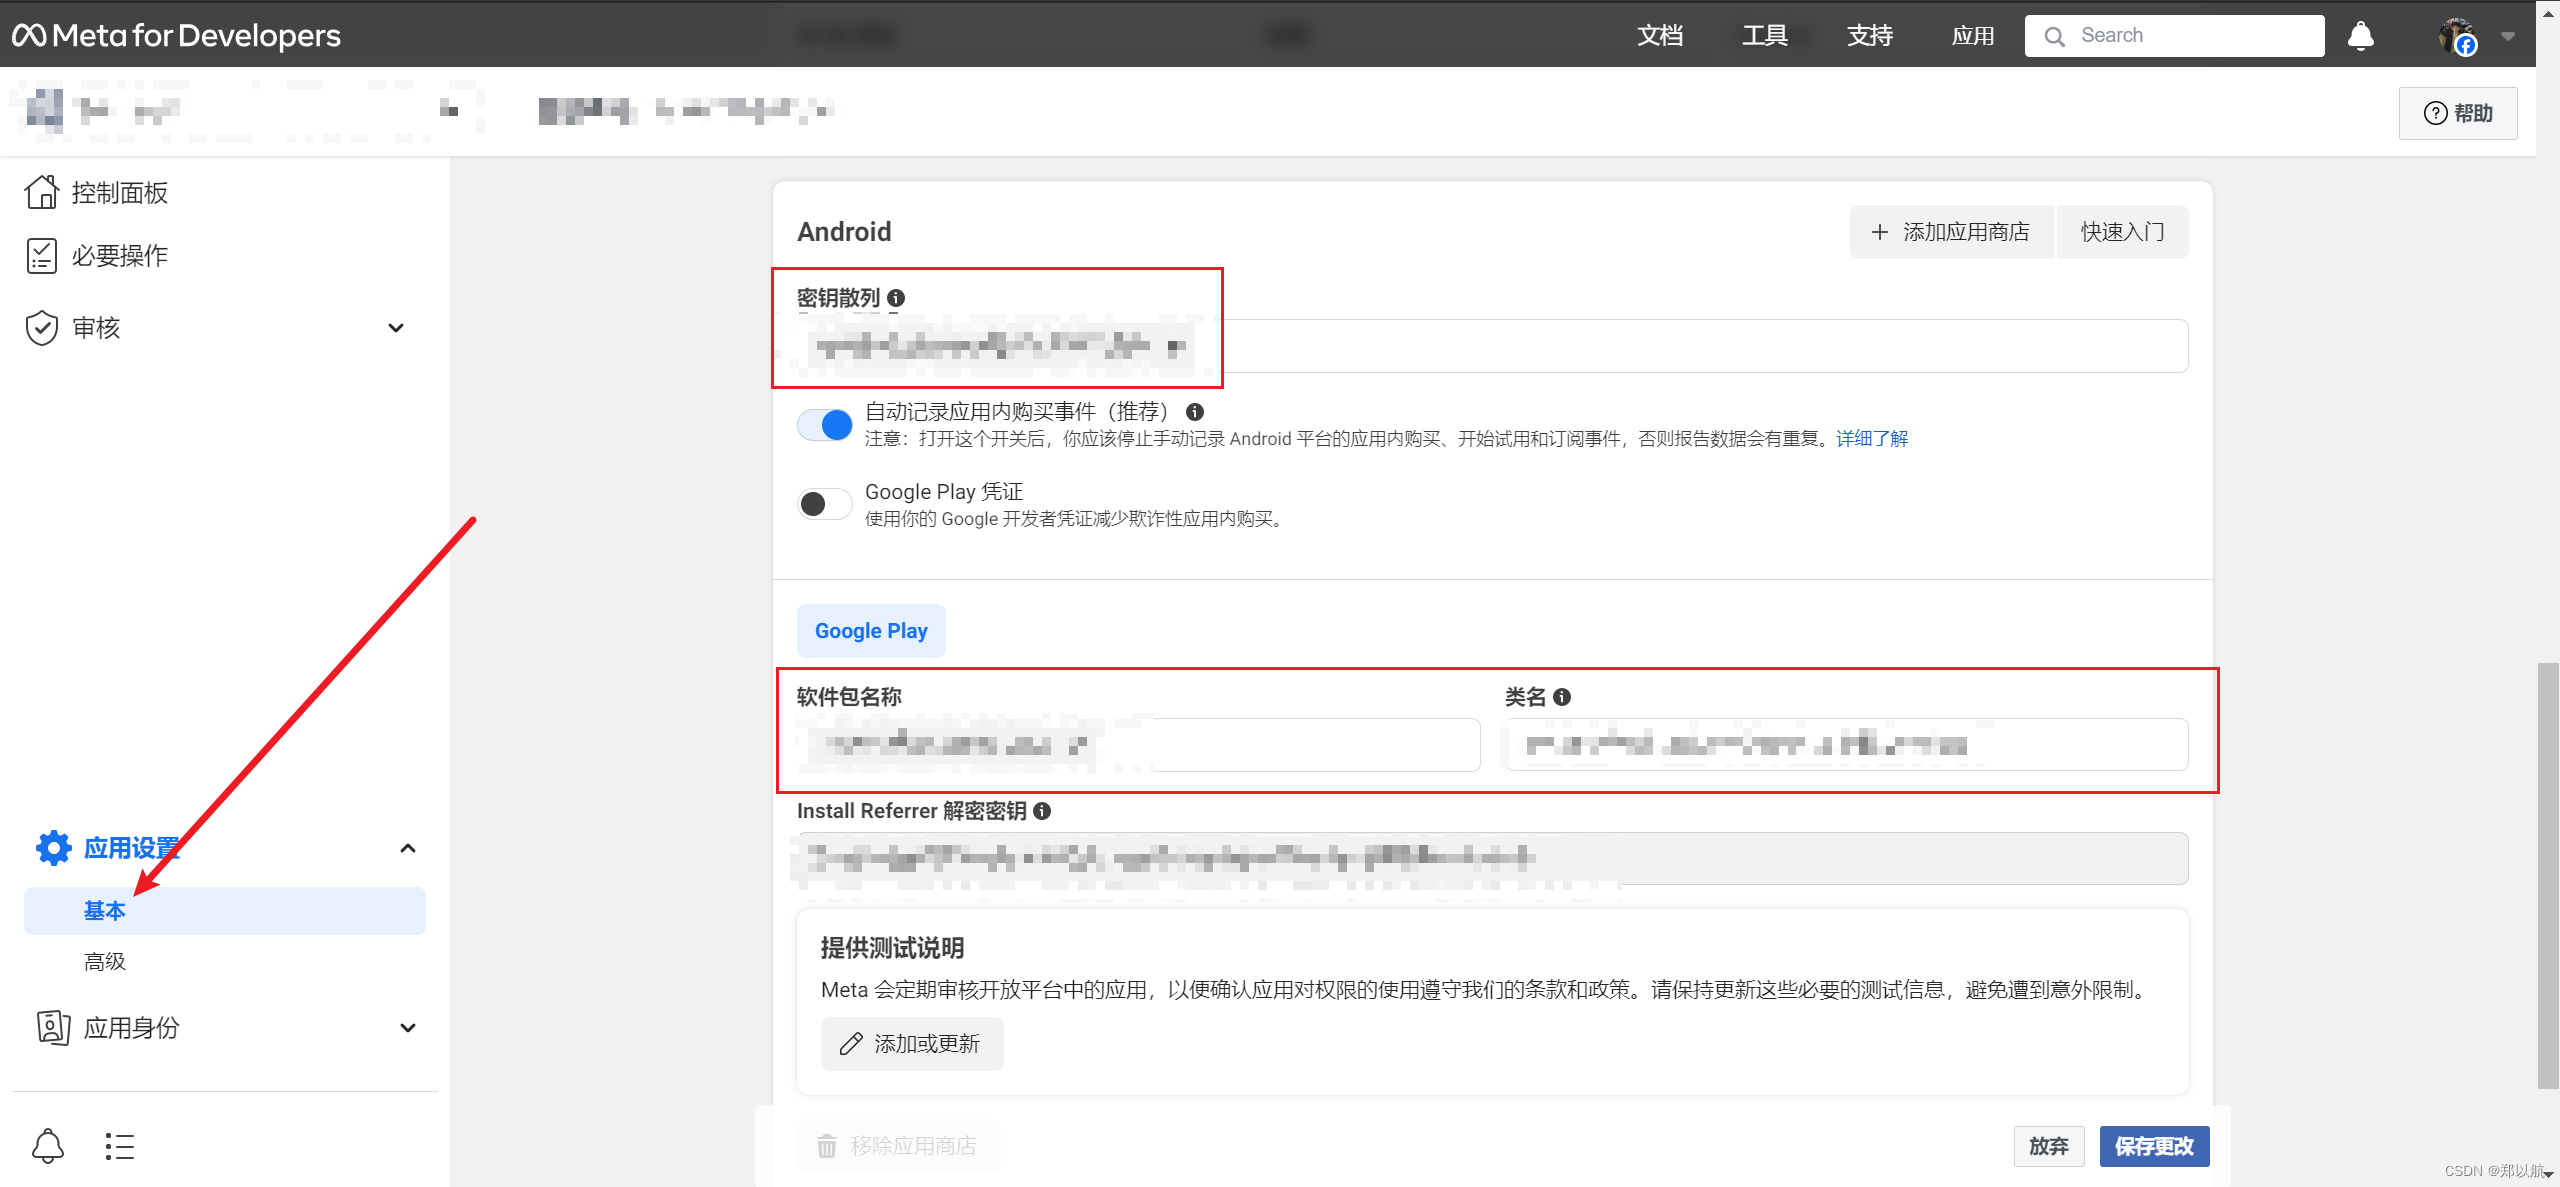
Task: Open the 详细了解 link
Action: coord(1872,439)
